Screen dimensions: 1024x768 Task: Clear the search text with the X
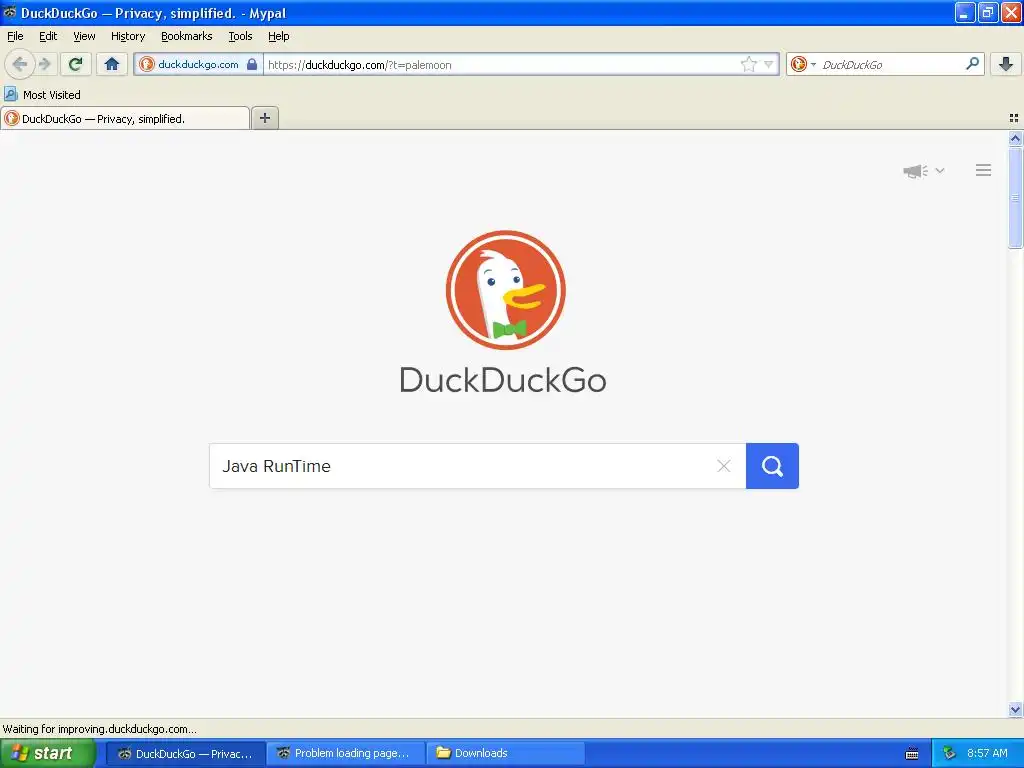(x=724, y=466)
